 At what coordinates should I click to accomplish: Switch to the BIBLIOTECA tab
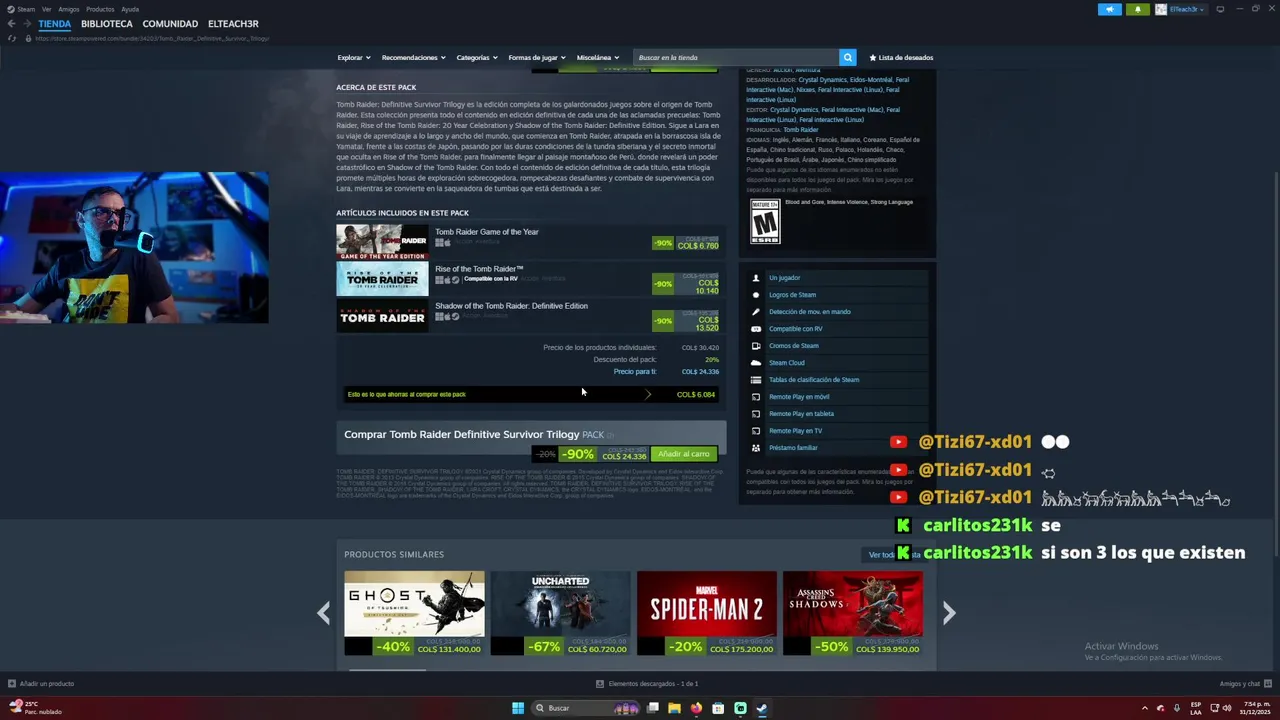coord(107,24)
